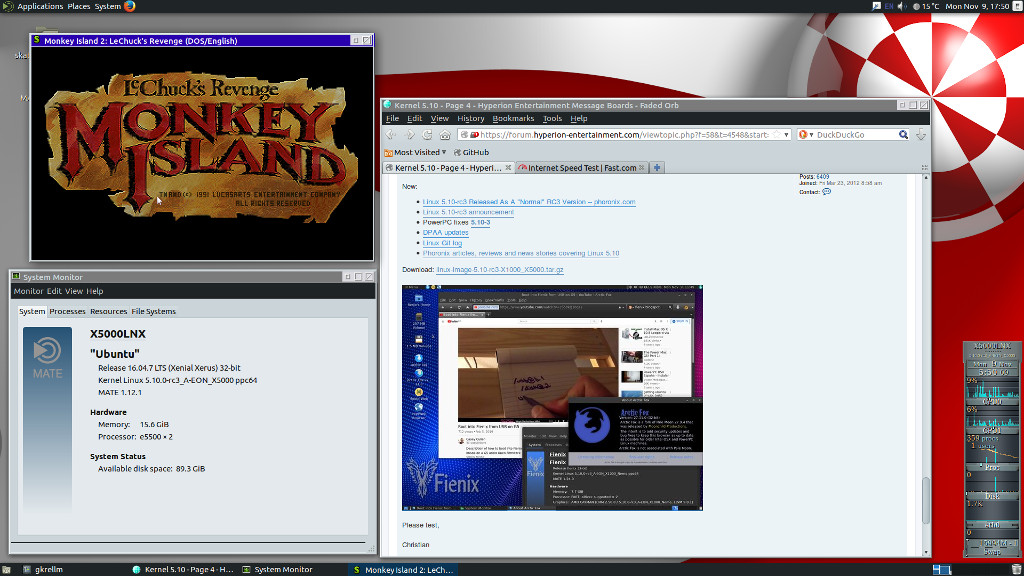
Task: Switch to the Processes tab in System Monitor
Action: (67, 312)
